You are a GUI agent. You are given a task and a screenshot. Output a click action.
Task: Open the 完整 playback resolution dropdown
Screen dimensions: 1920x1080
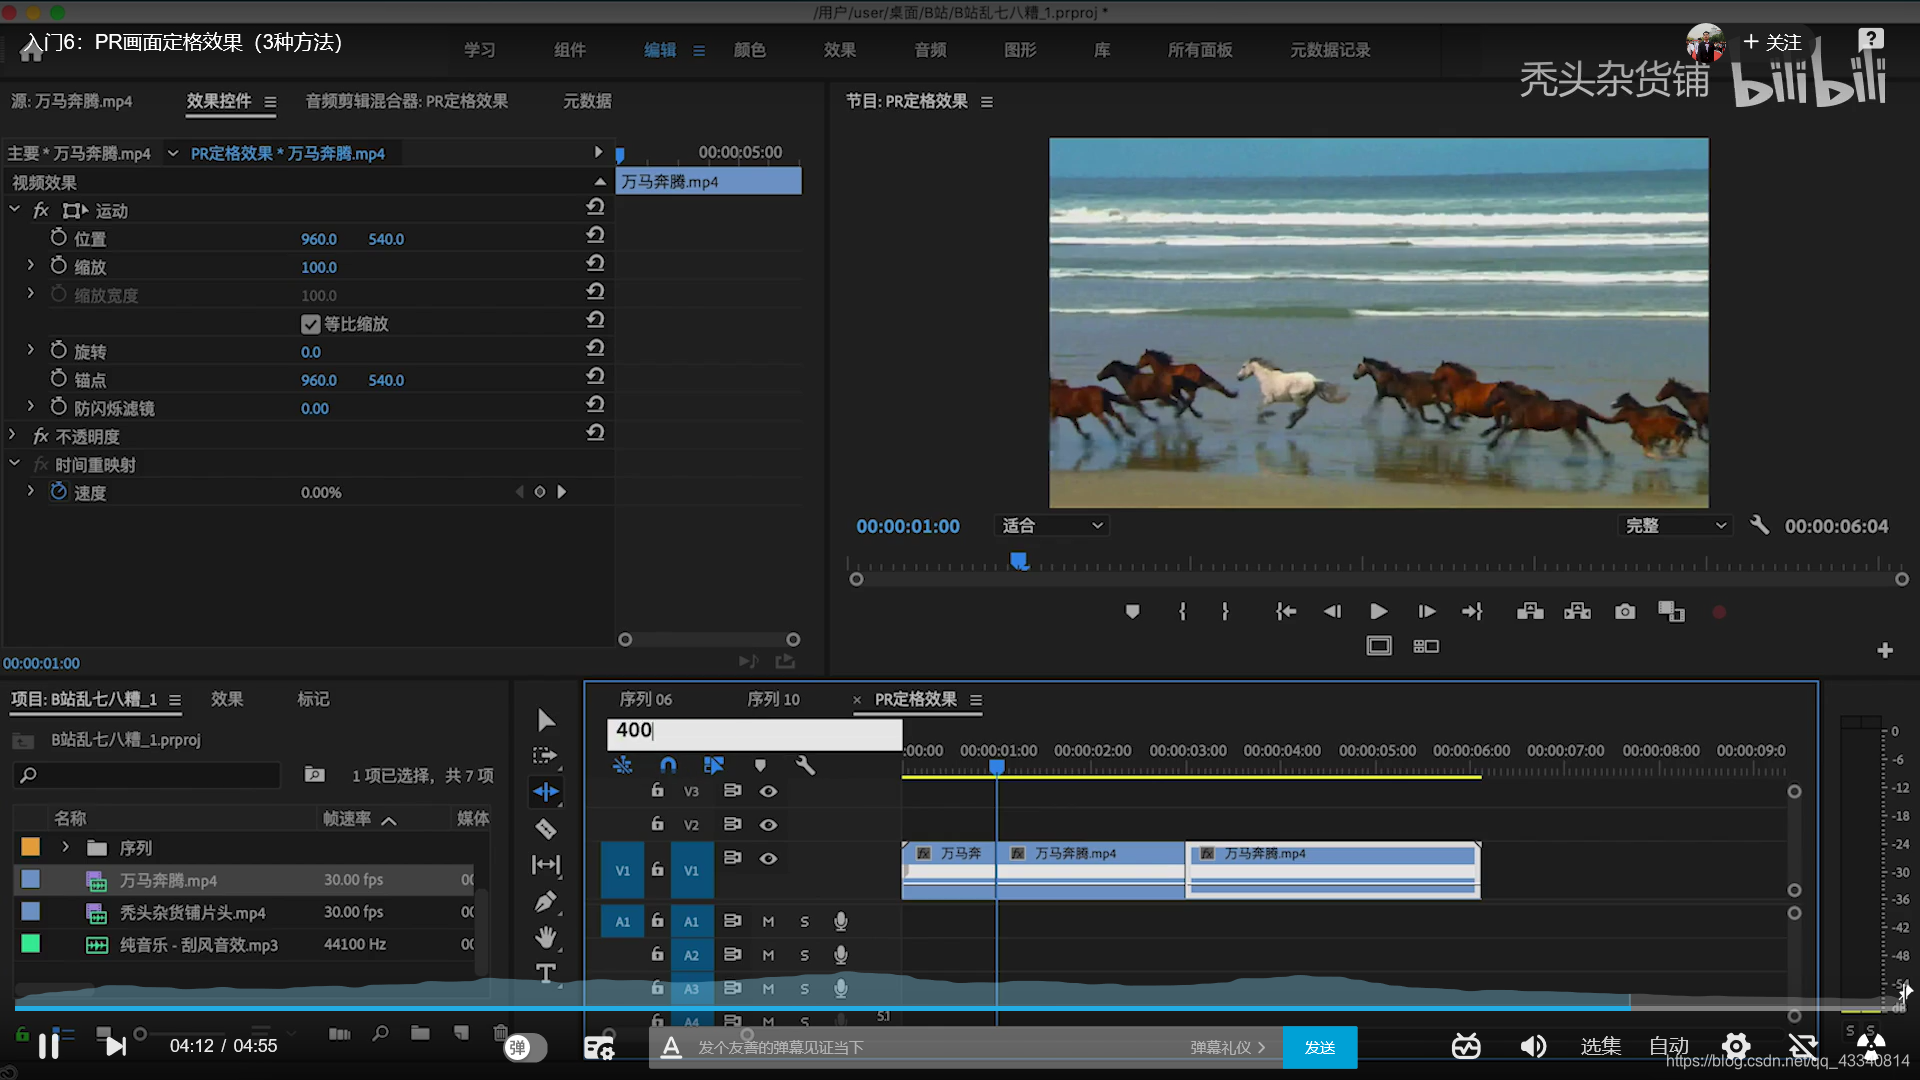coord(1675,526)
